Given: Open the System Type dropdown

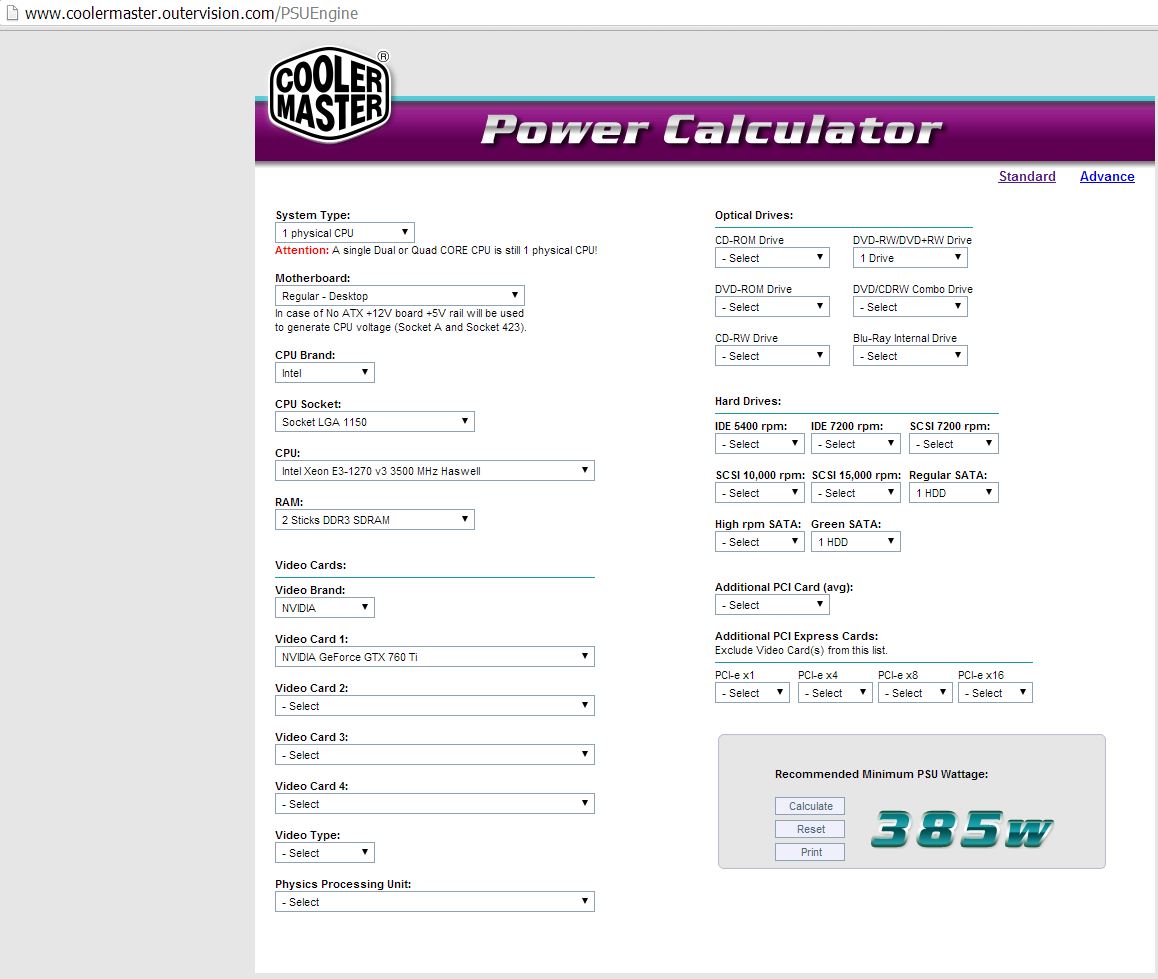Looking at the screenshot, I should point(344,233).
